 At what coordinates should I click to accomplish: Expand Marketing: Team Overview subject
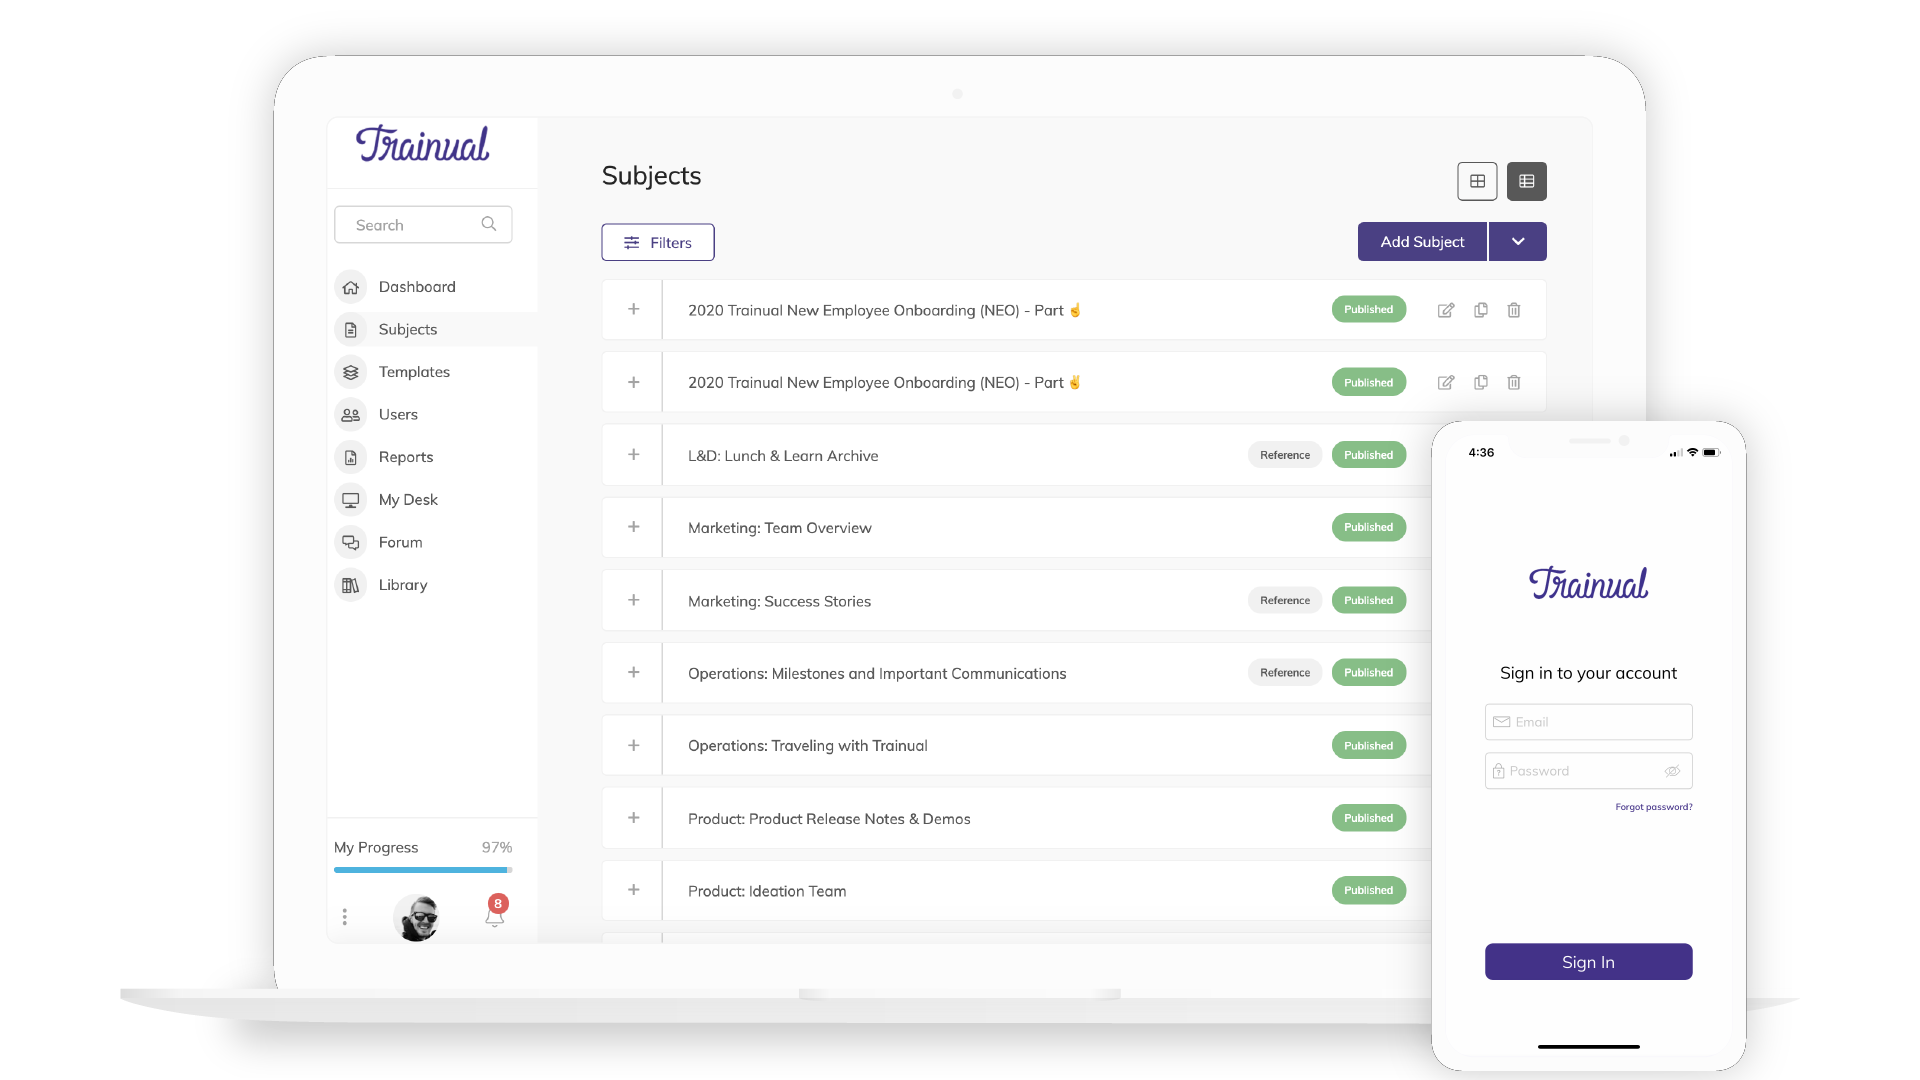point(633,527)
